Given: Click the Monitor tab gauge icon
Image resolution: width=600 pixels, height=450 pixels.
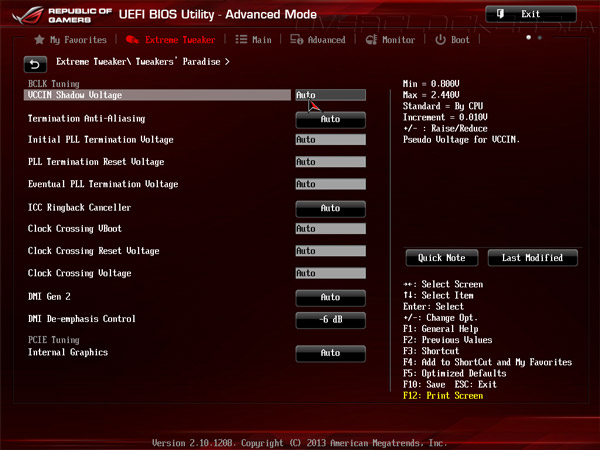Looking at the screenshot, I should tap(371, 39).
